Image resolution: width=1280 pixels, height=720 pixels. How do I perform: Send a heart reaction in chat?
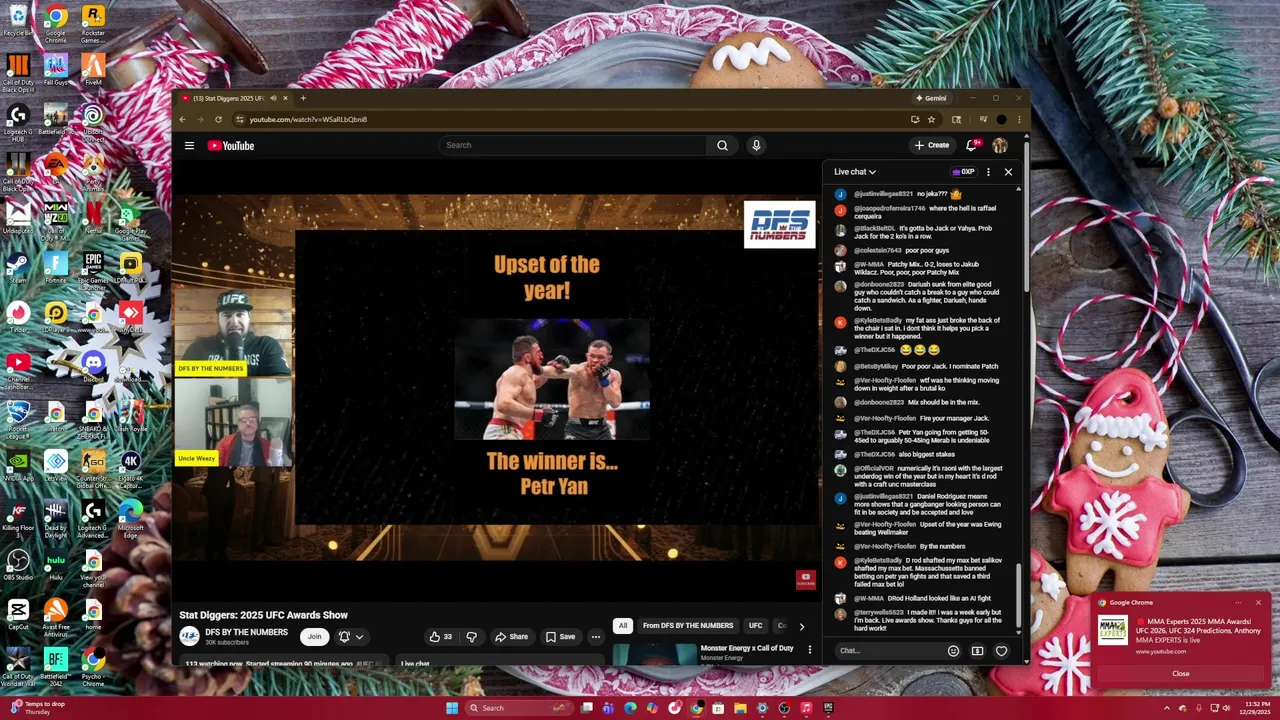[1001, 651]
